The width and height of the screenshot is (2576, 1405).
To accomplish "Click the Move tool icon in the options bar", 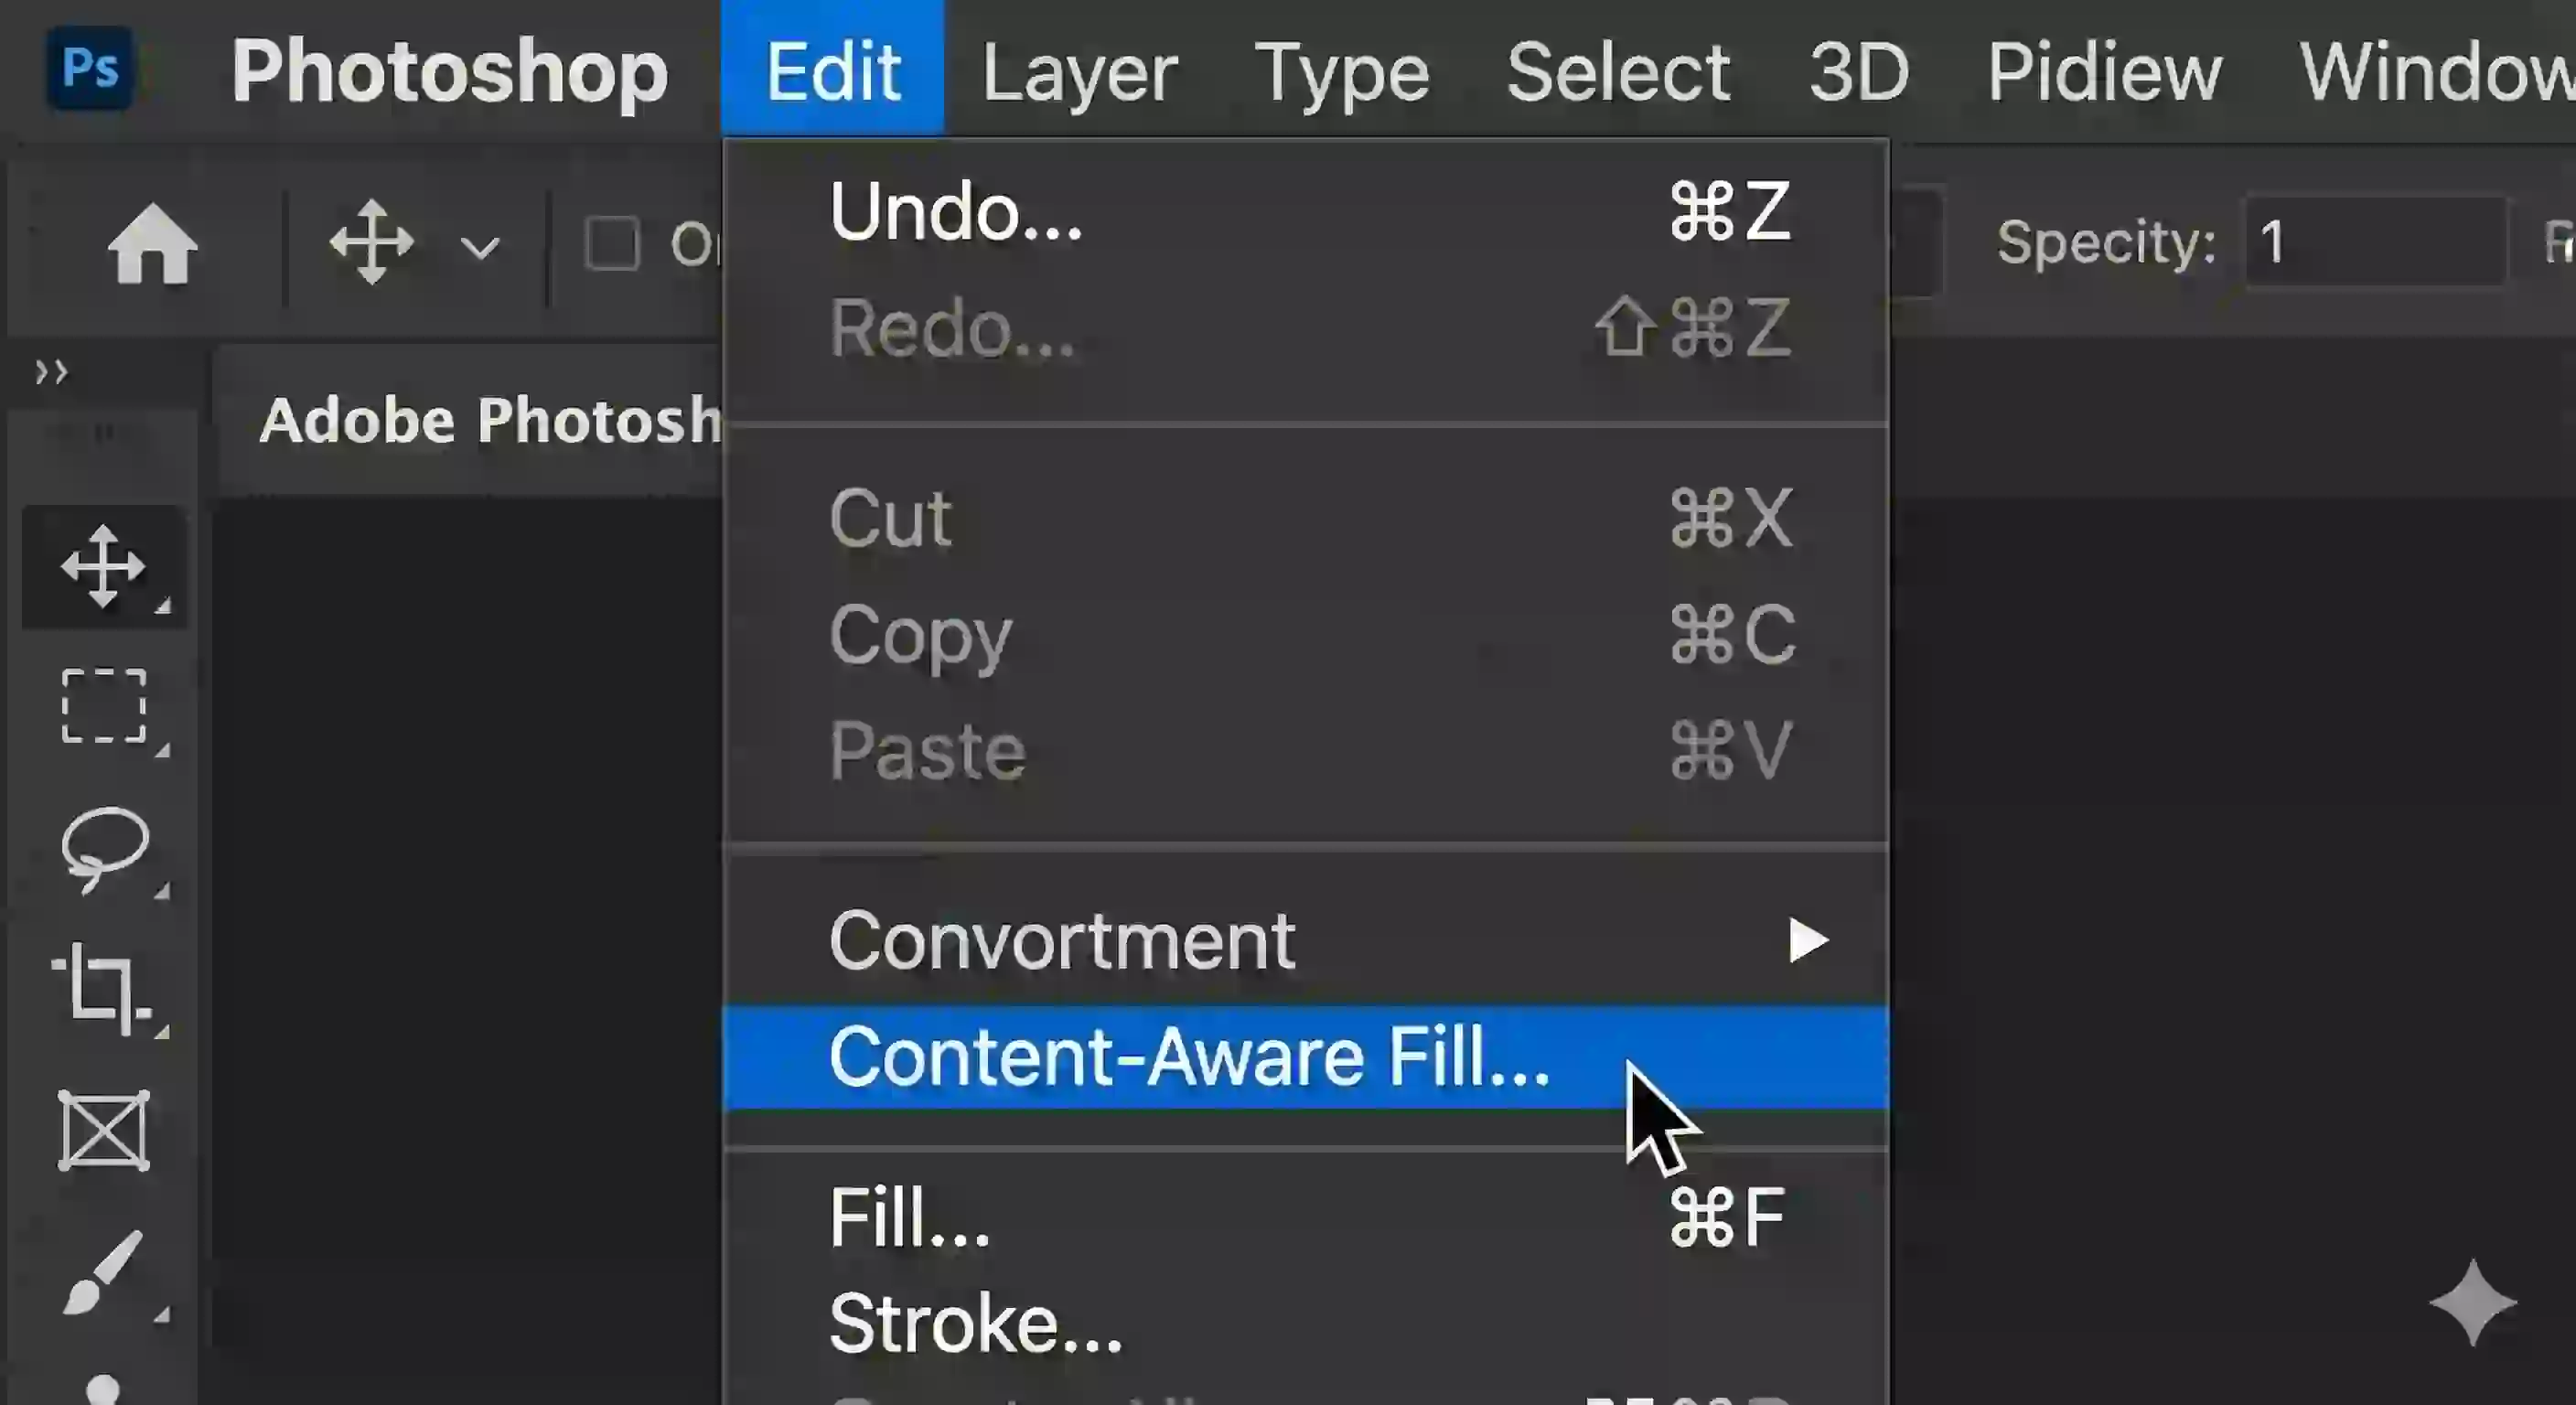I will coord(372,243).
